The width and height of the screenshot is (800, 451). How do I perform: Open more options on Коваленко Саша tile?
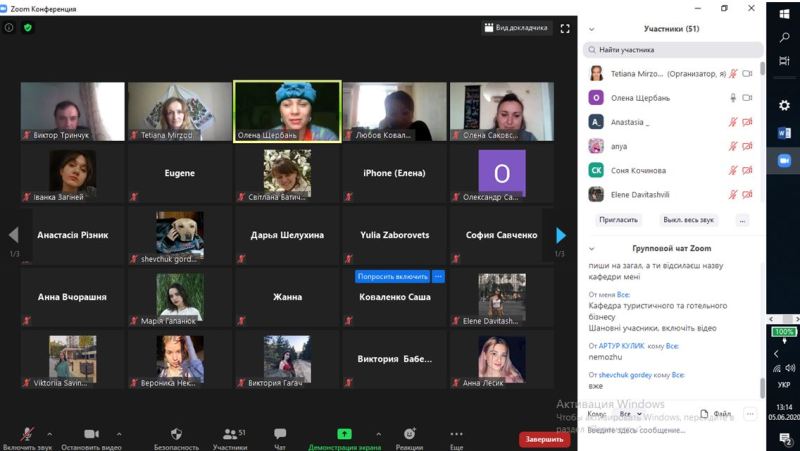(x=438, y=277)
